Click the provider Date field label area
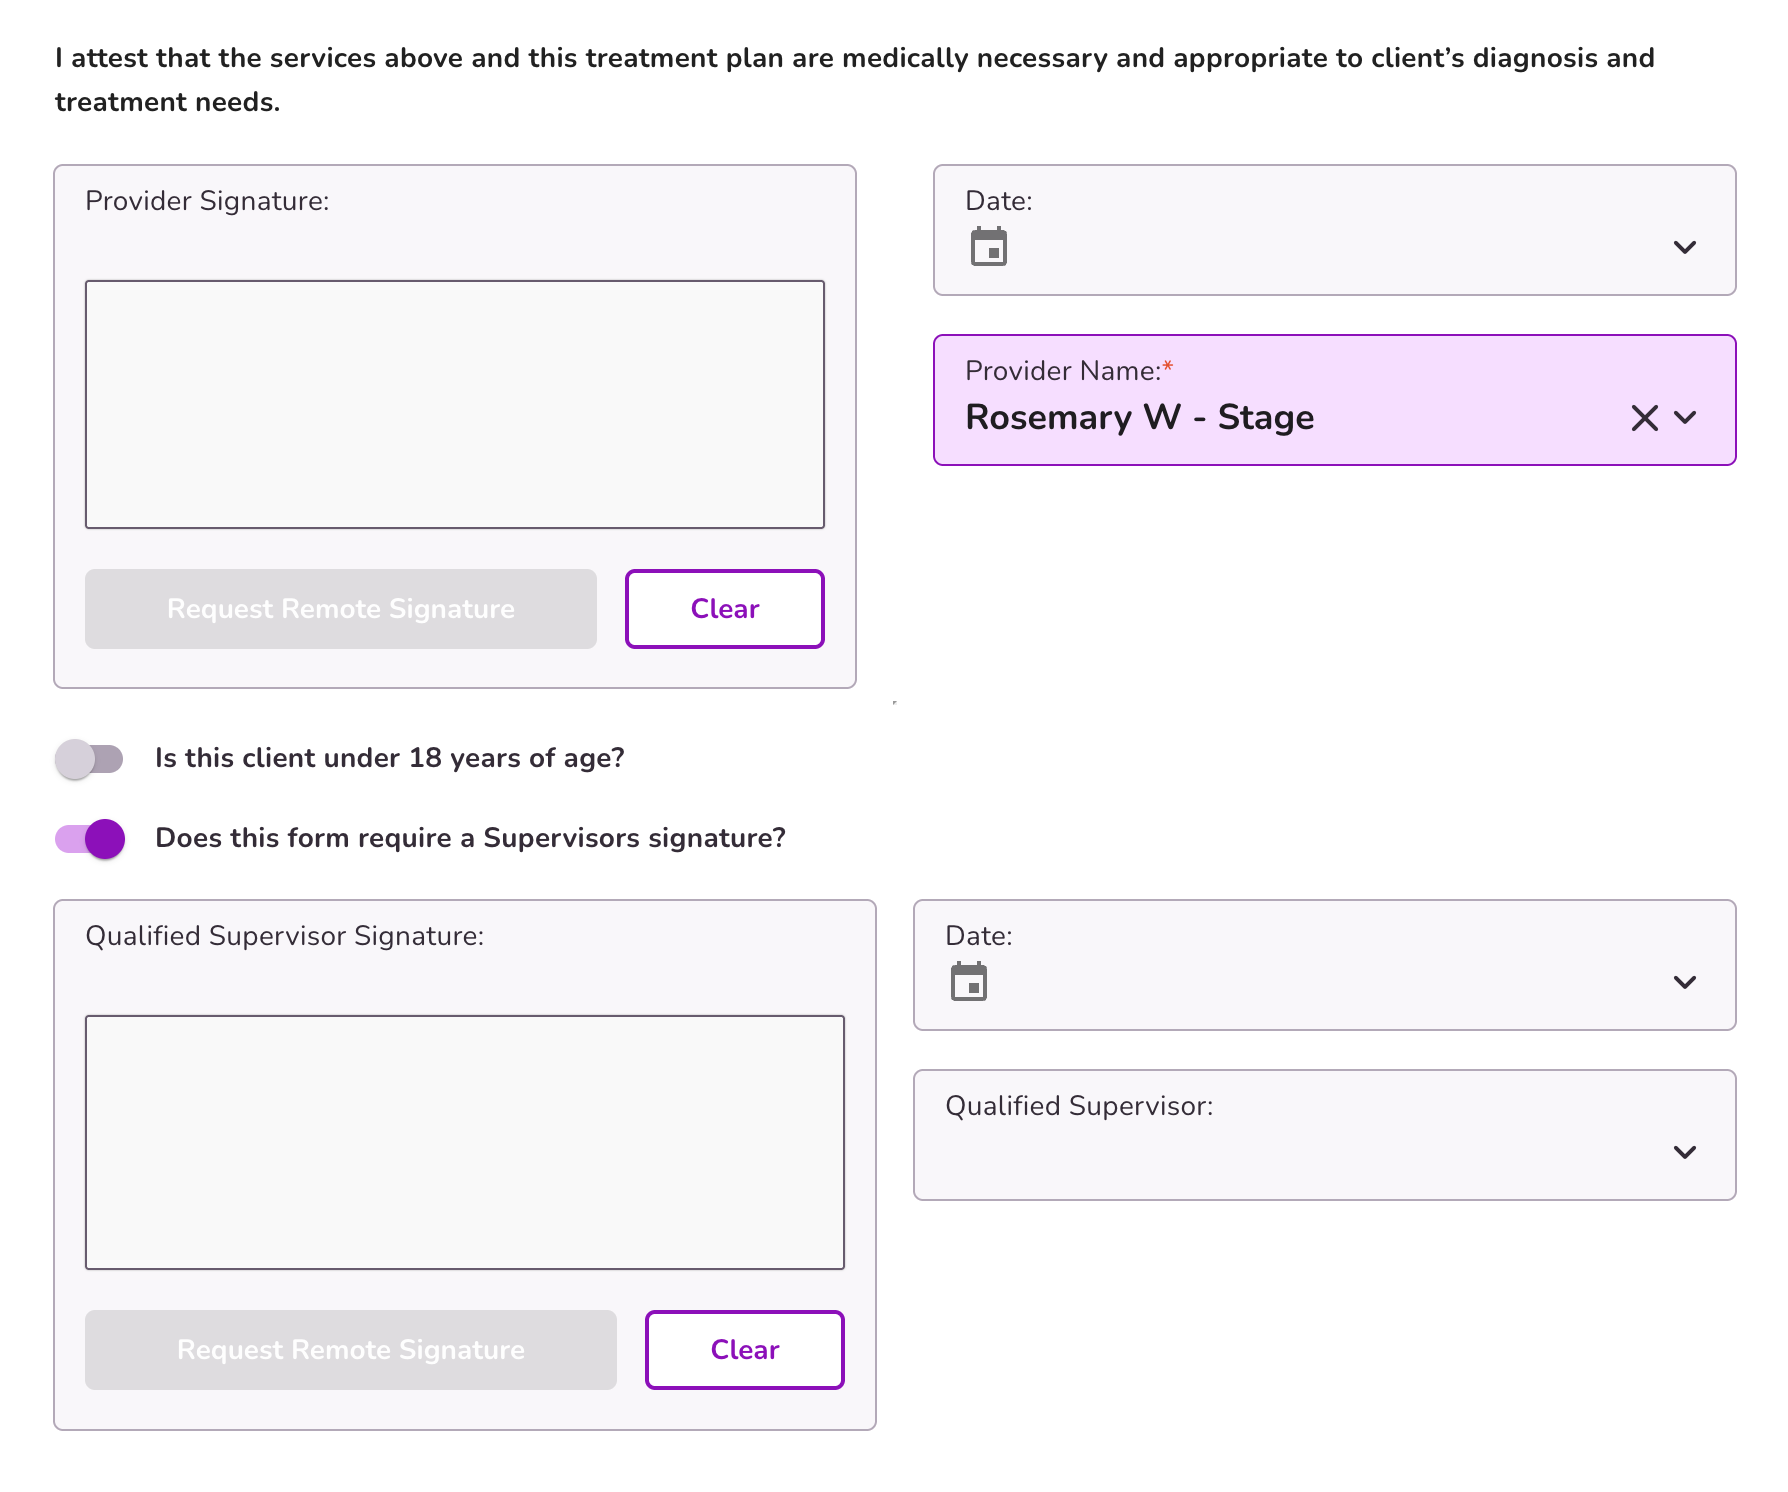Image resolution: width=1788 pixels, height=1492 pixels. tap(999, 201)
